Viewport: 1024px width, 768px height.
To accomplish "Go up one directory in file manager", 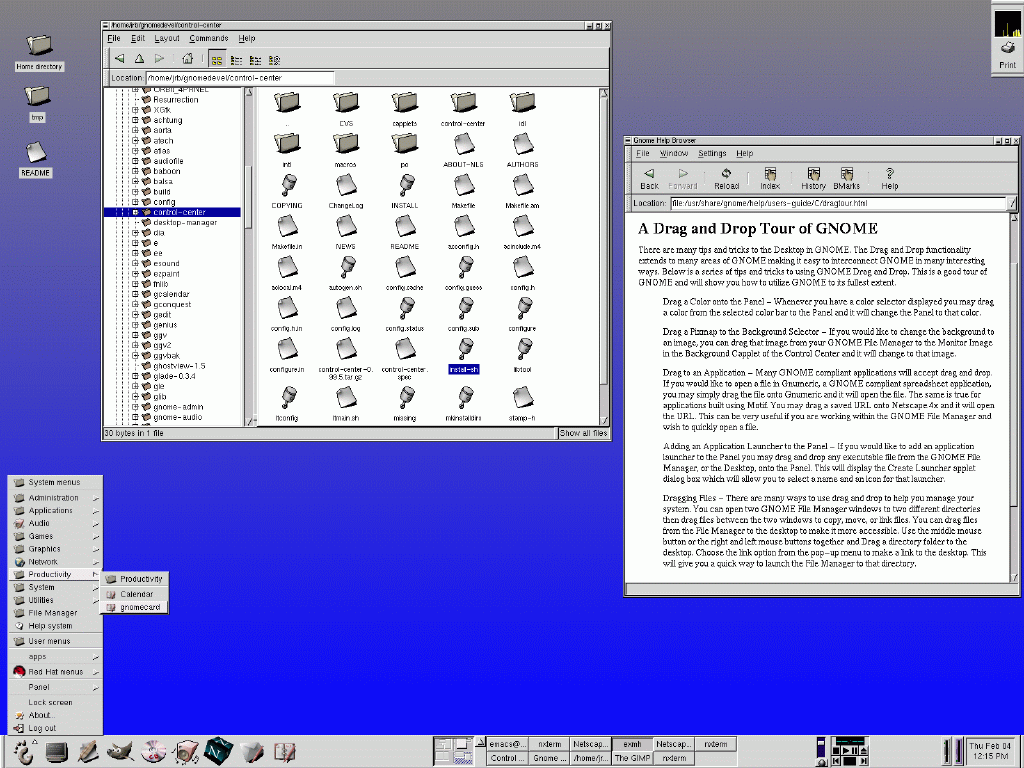I will (139, 59).
